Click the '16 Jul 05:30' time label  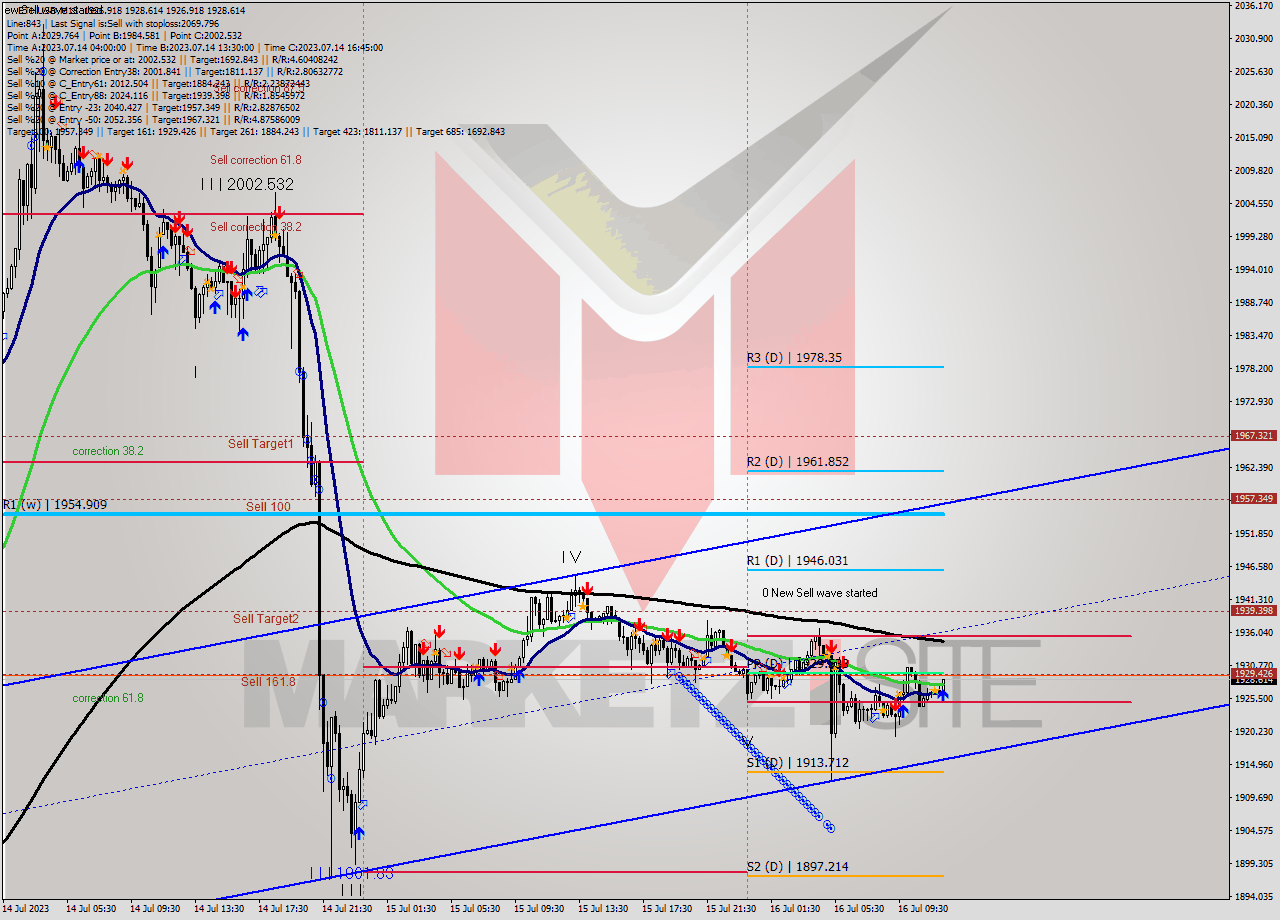pos(859,909)
